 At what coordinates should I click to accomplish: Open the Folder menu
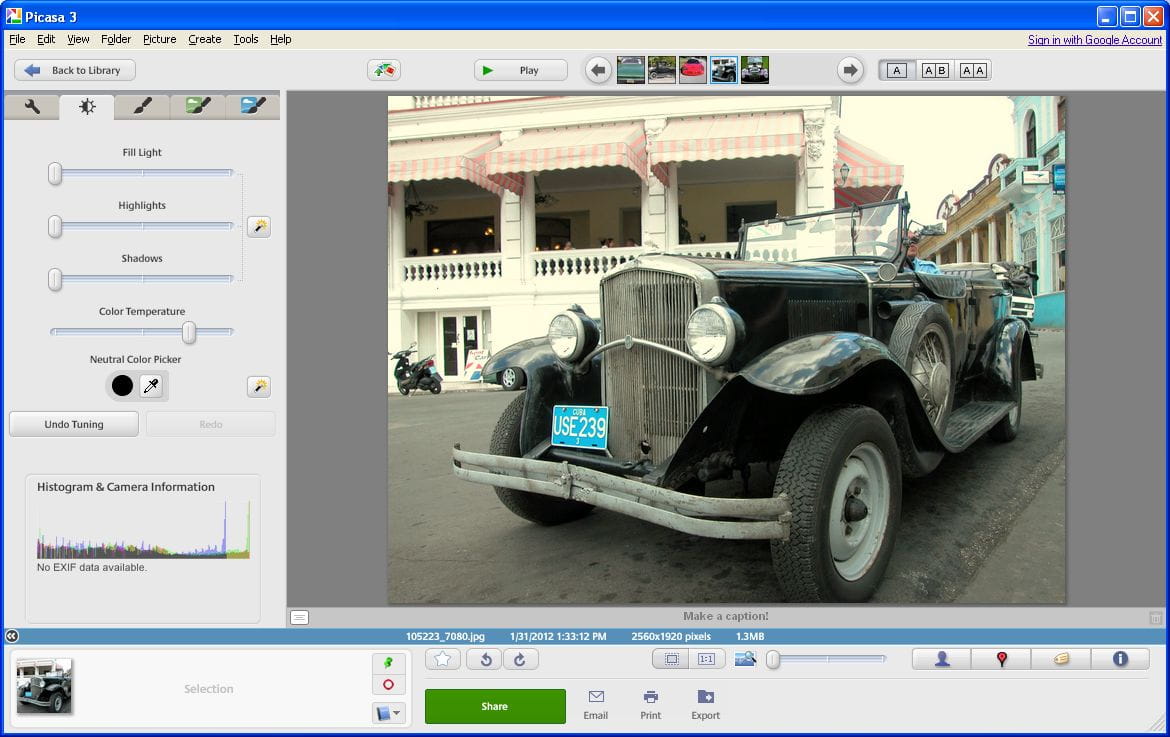[x=116, y=40]
